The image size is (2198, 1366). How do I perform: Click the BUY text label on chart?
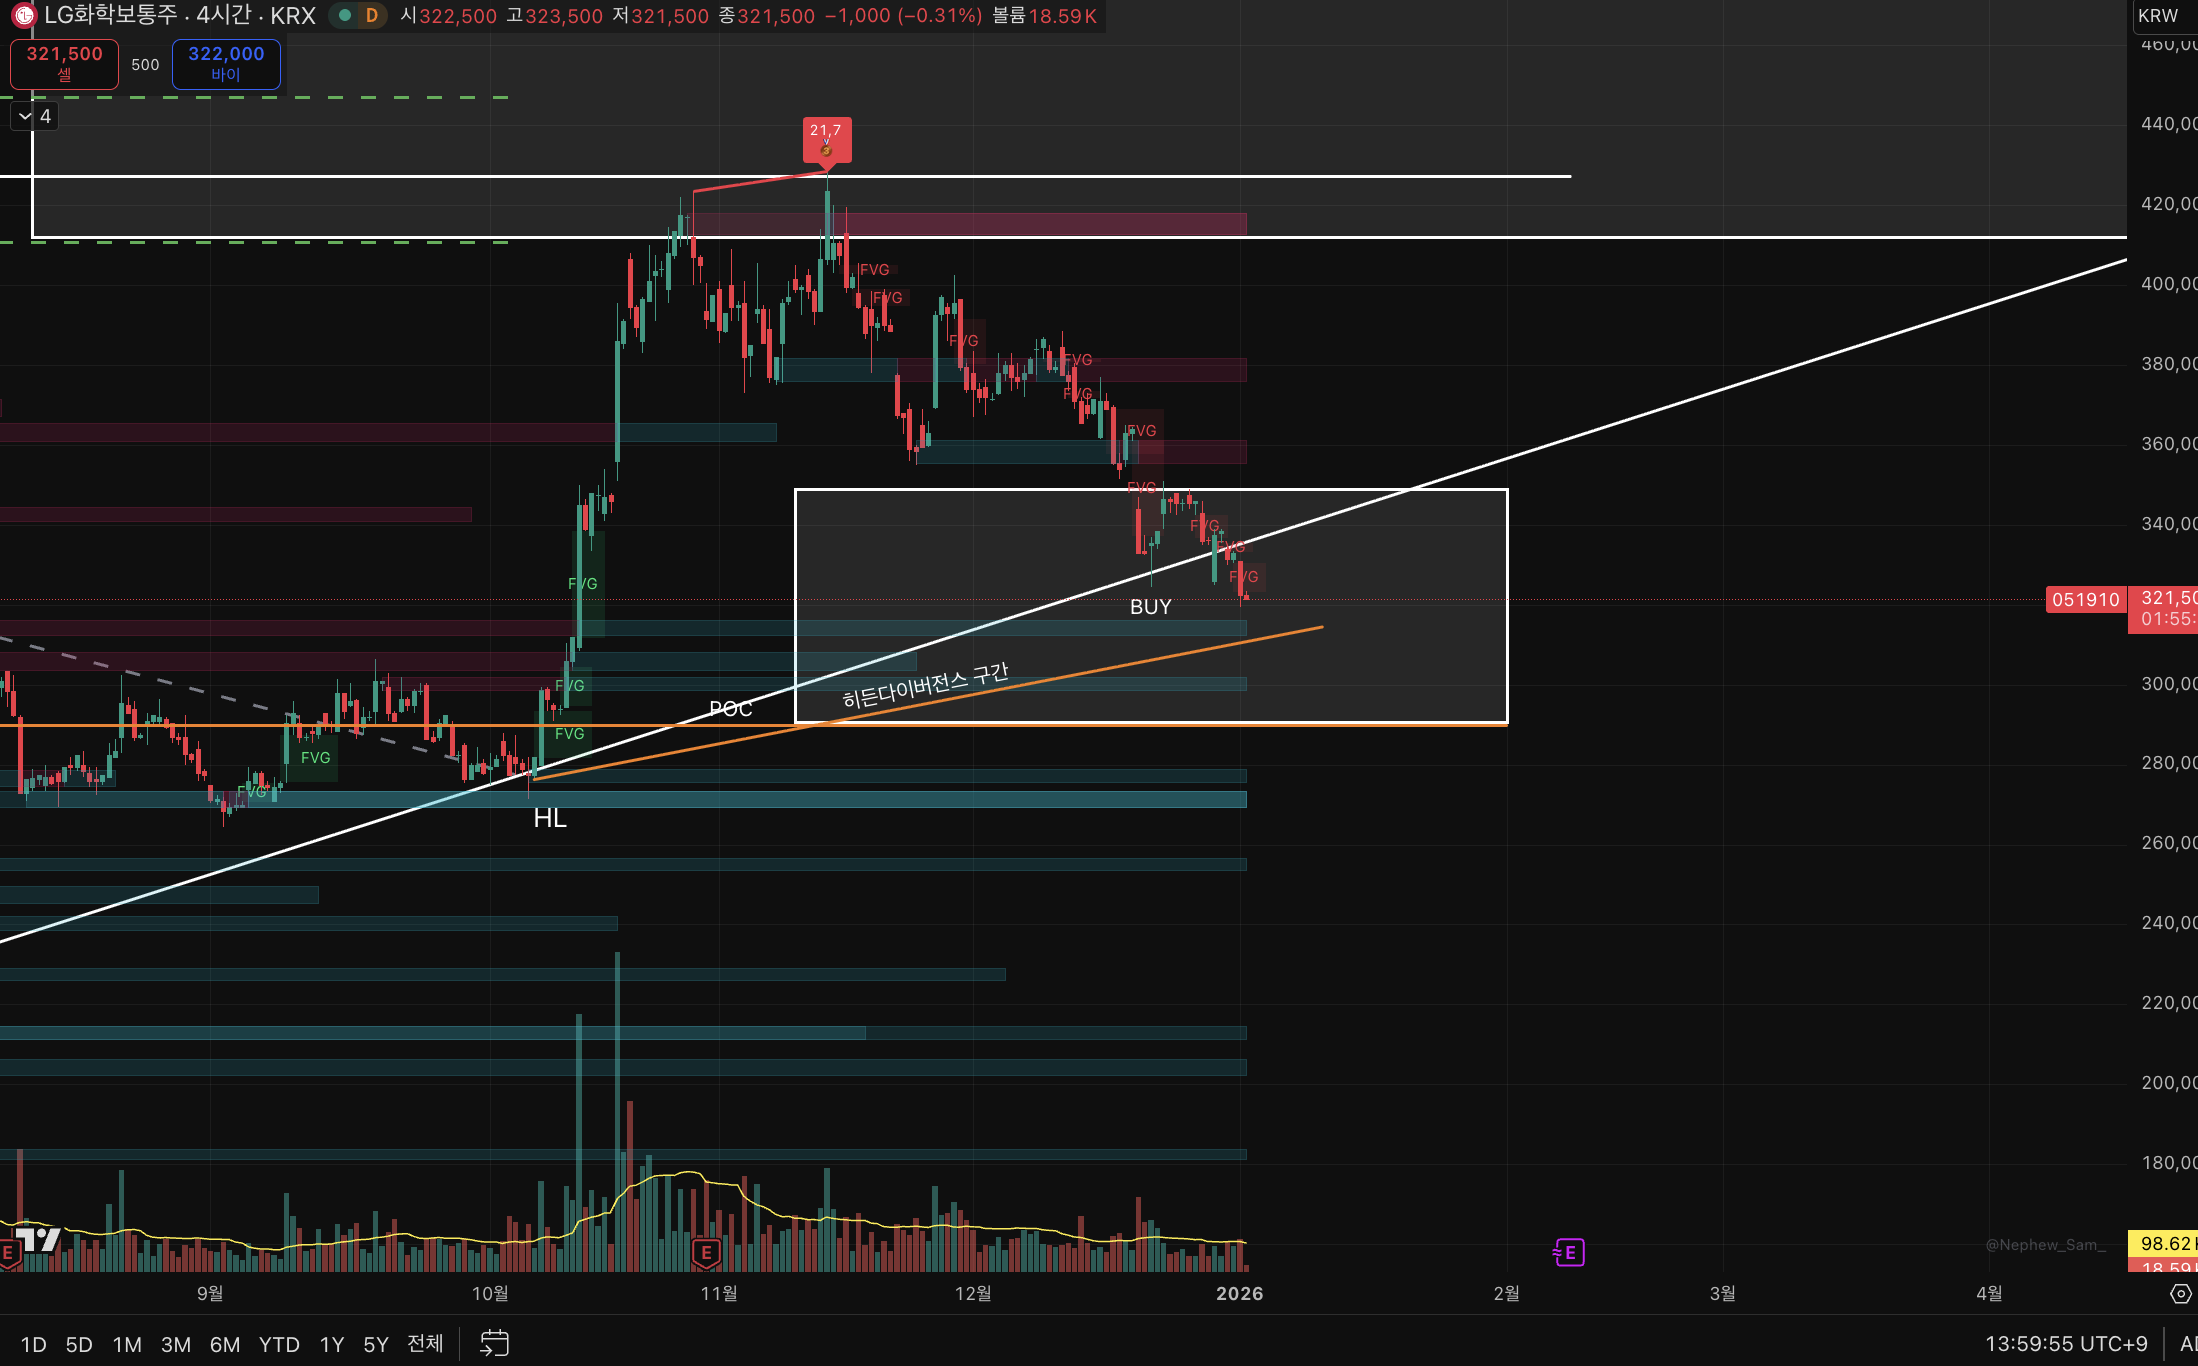click(1150, 607)
